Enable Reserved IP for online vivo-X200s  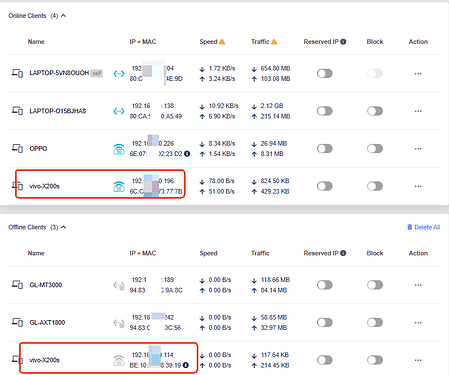325,186
